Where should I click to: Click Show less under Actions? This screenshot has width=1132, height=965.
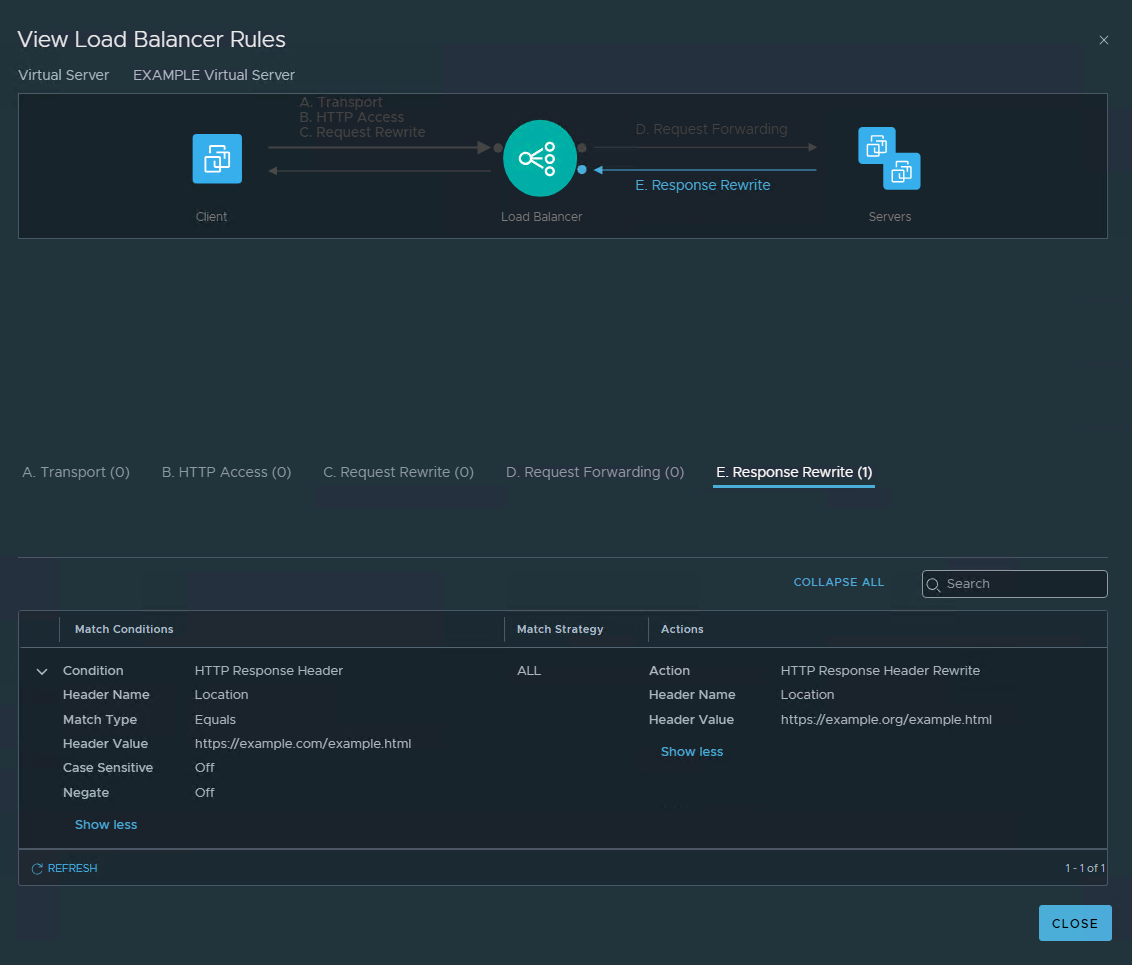click(x=692, y=752)
